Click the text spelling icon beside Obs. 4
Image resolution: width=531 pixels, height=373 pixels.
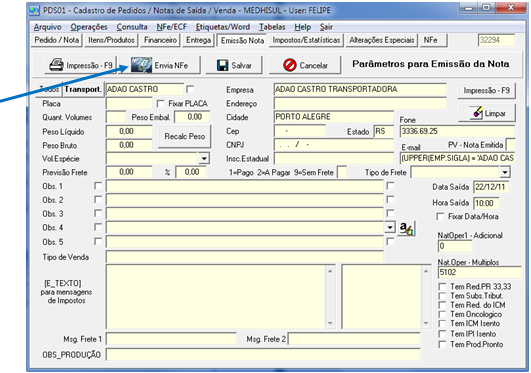[406, 228]
